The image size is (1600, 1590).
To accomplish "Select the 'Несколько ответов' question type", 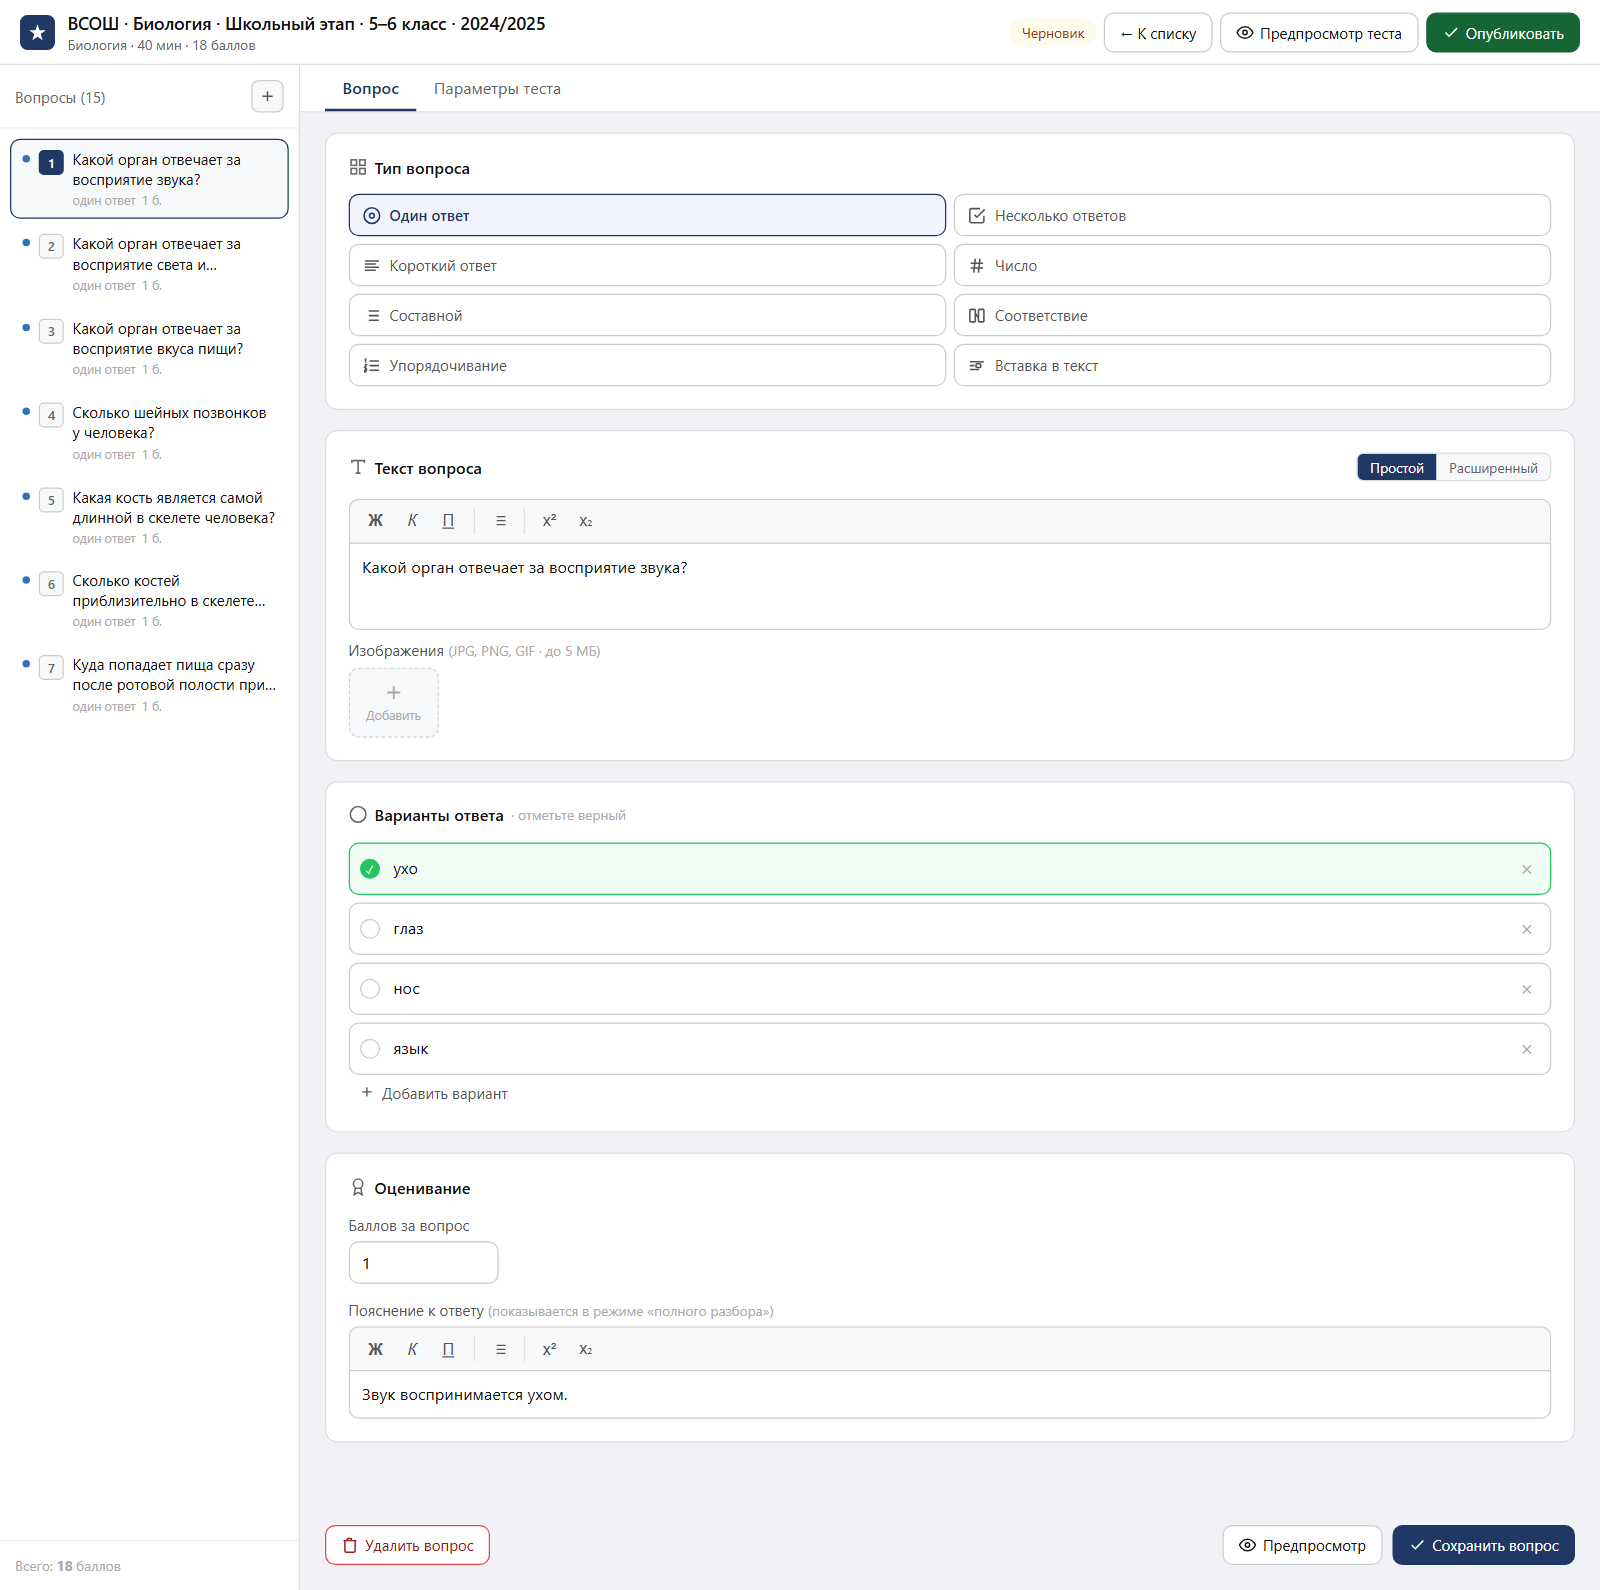I will pyautogui.click(x=1252, y=215).
